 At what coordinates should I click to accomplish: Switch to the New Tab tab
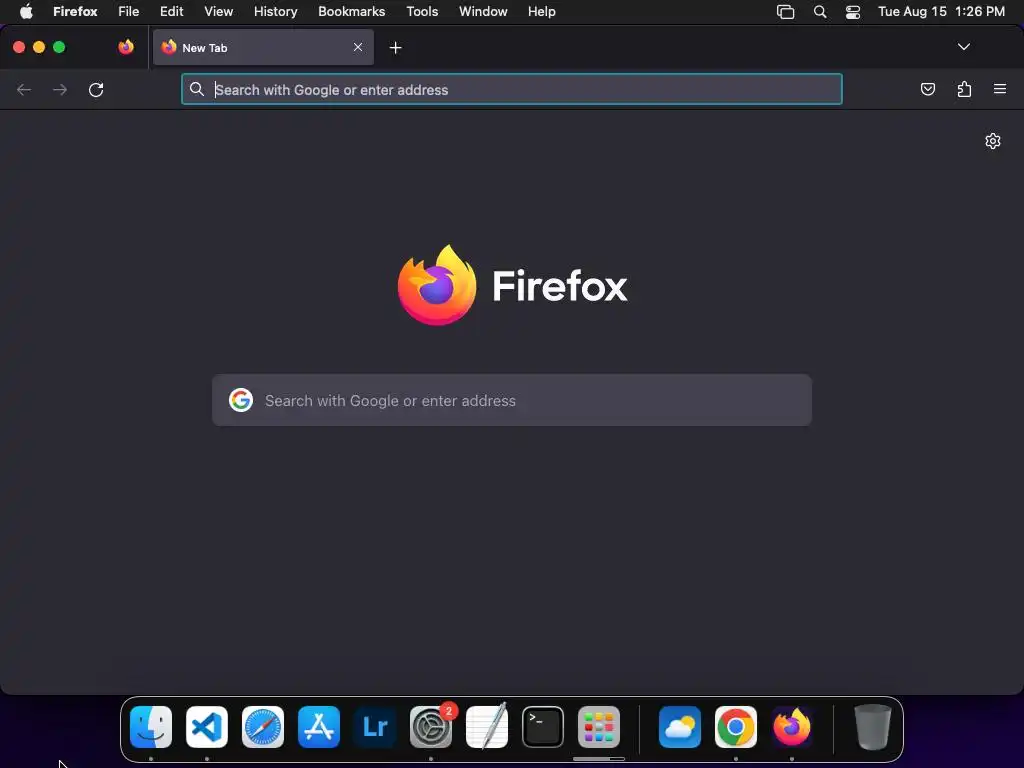pos(263,47)
